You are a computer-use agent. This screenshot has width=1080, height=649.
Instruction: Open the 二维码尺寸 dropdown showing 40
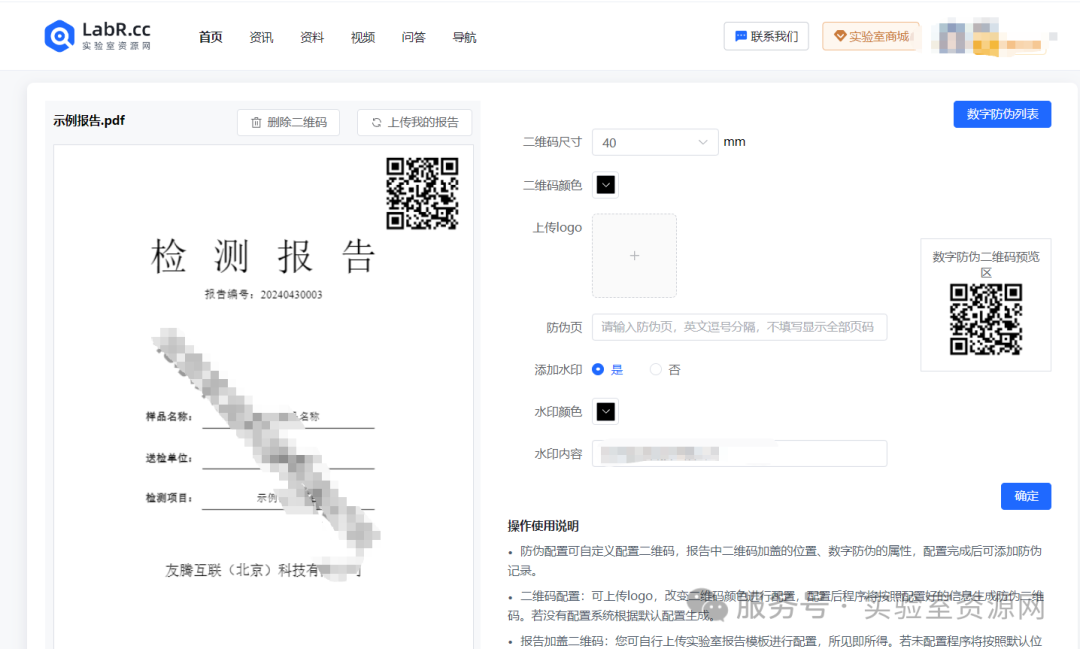coord(655,143)
